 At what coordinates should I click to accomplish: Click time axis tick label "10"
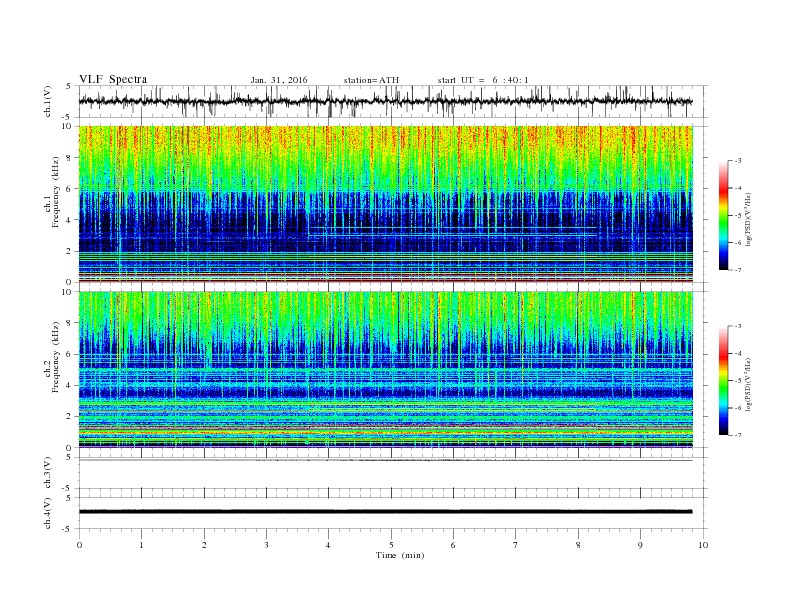point(703,545)
